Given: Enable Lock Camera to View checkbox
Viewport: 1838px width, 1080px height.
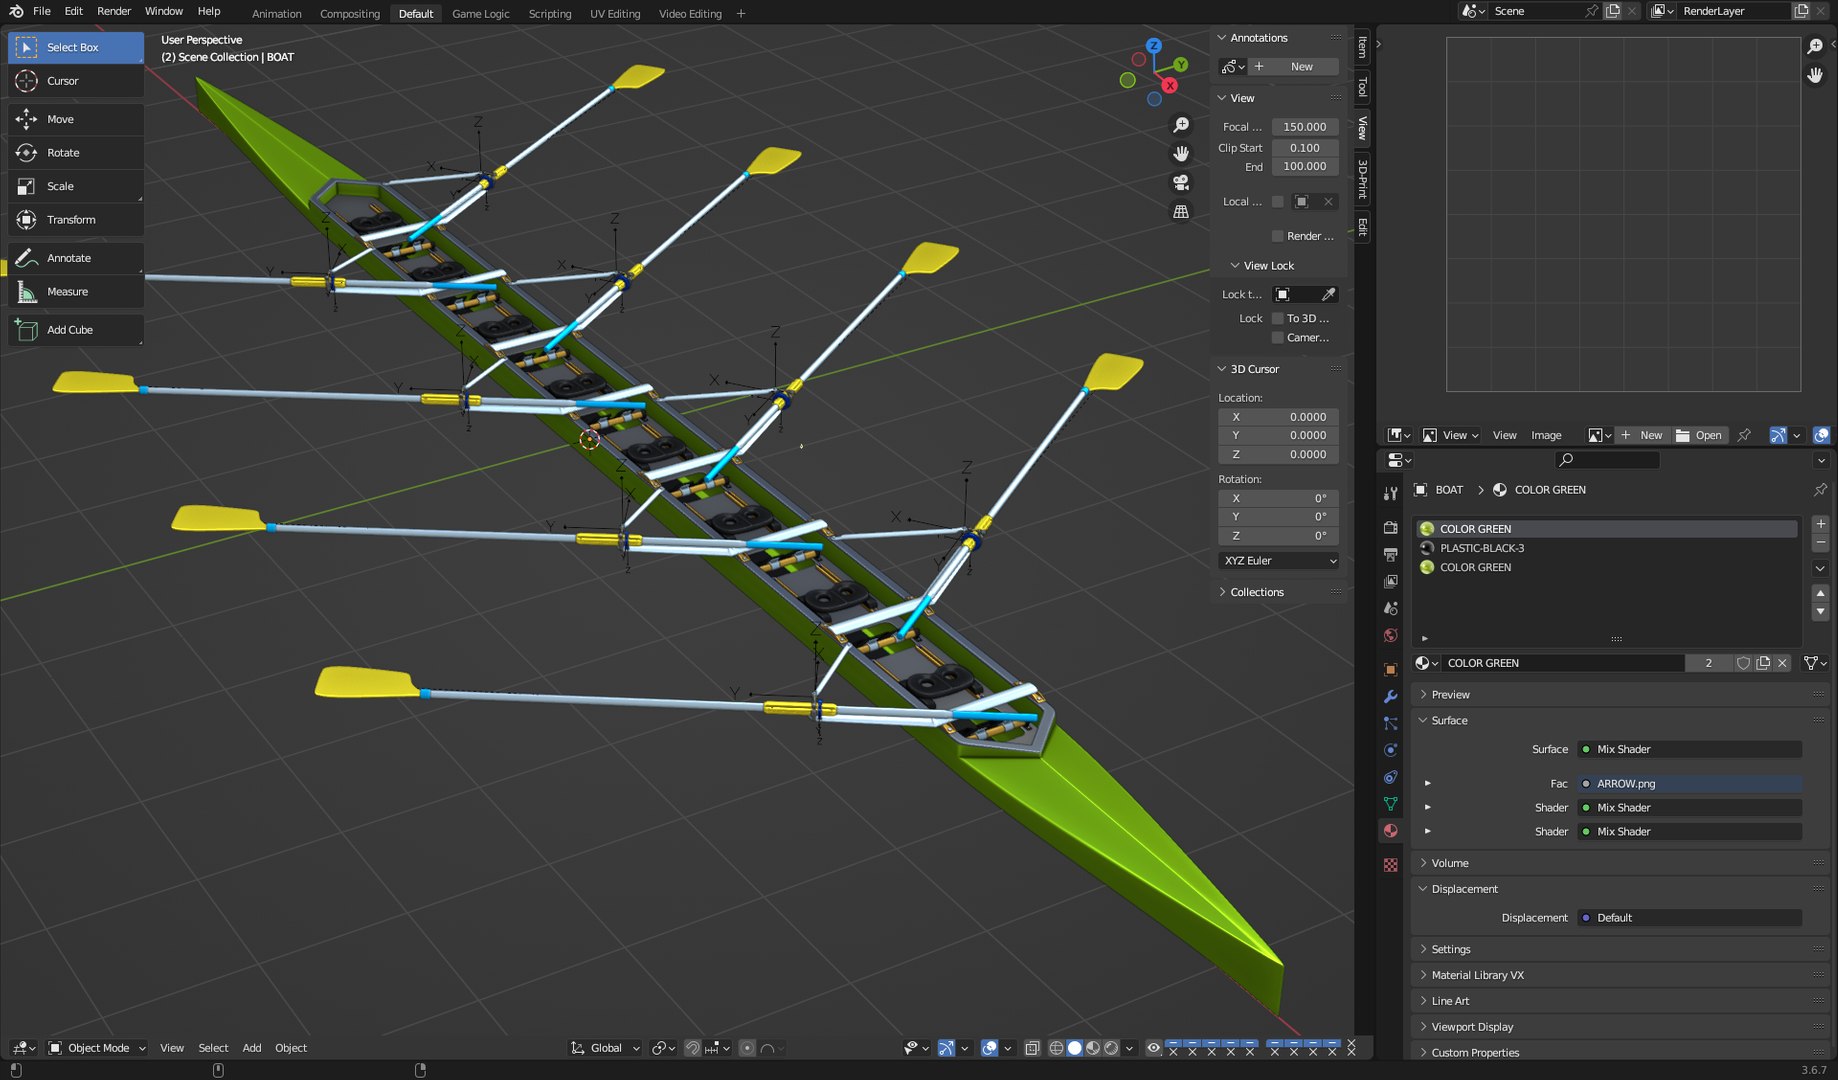Looking at the screenshot, I should [x=1277, y=337].
